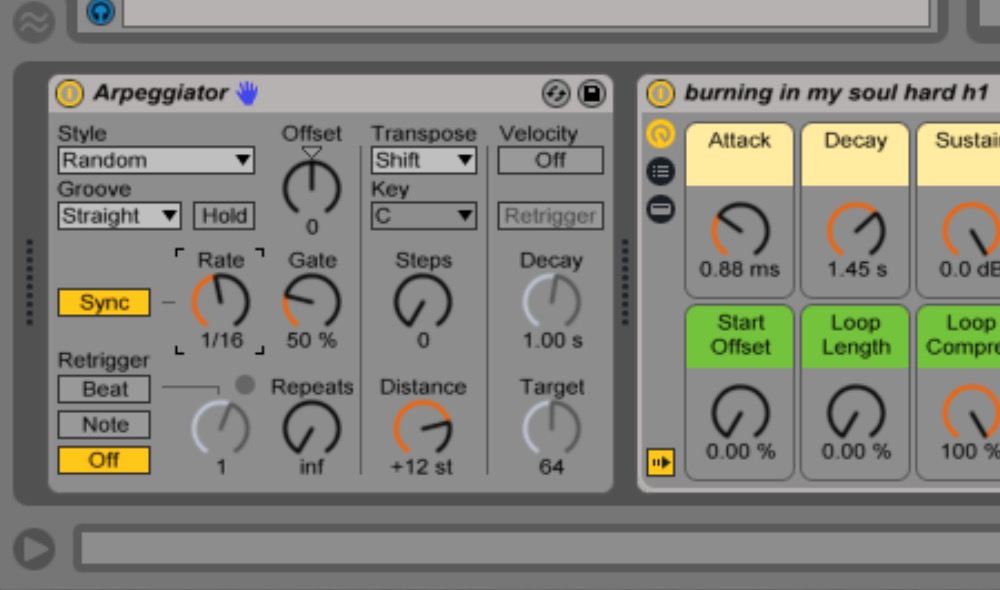Click the Arpeggiator hot-swap preset icon
The height and width of the screenshot is (590, 1000).
(555, 94)
